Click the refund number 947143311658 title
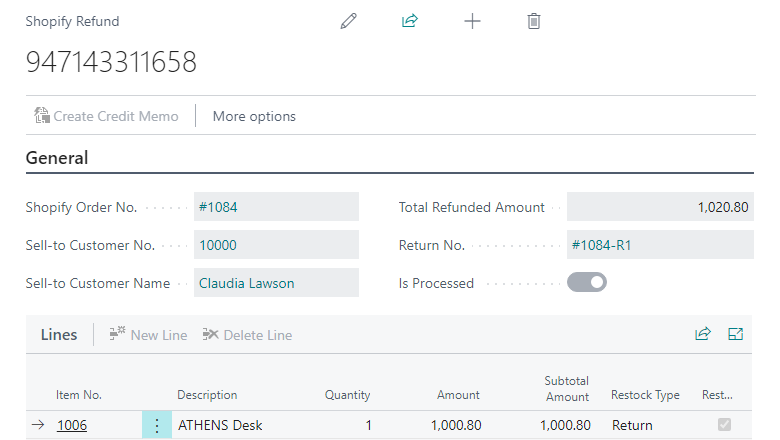This screenshot has width=780, height=440. pos(111,62)
